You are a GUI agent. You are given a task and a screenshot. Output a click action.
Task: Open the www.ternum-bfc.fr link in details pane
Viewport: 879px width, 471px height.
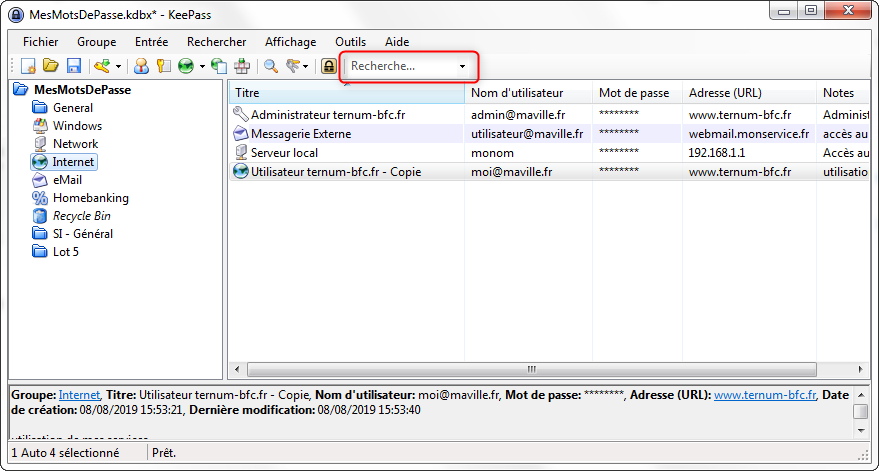(765, 395)
